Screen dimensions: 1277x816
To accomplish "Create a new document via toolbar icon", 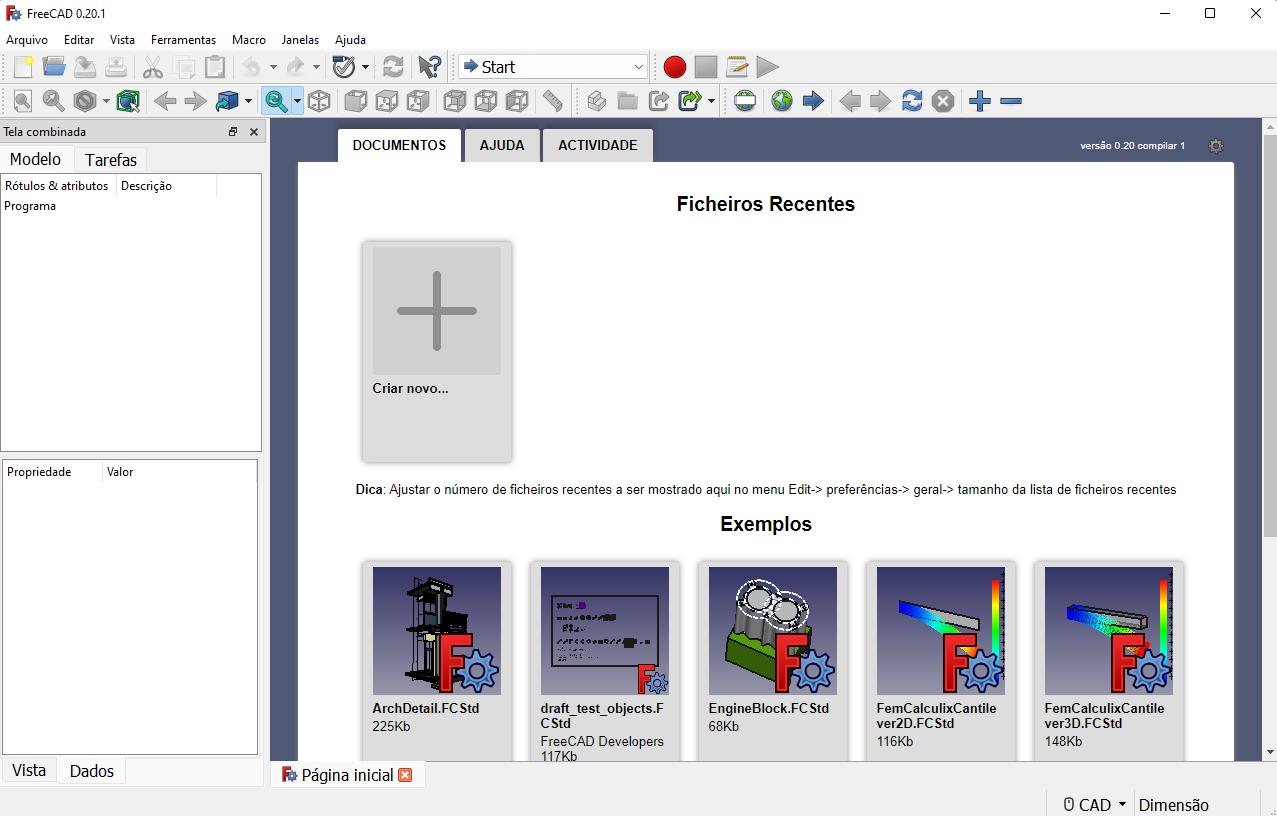I will (x=22, y=67).
